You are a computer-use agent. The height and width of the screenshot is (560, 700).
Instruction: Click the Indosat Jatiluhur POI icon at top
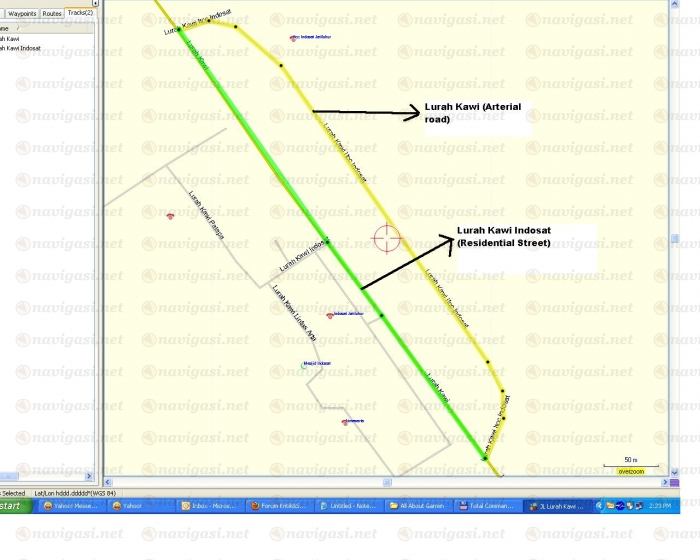coord(294,38)
